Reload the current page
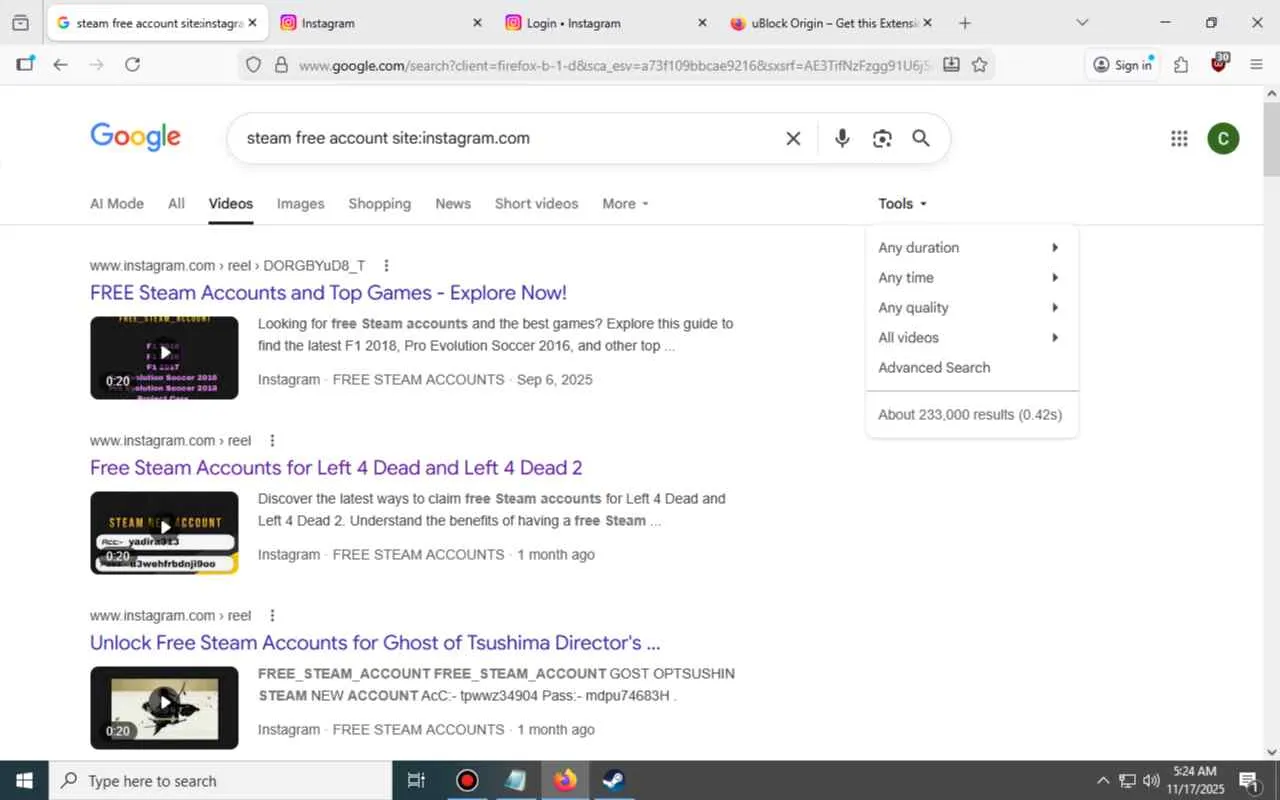 132,65
